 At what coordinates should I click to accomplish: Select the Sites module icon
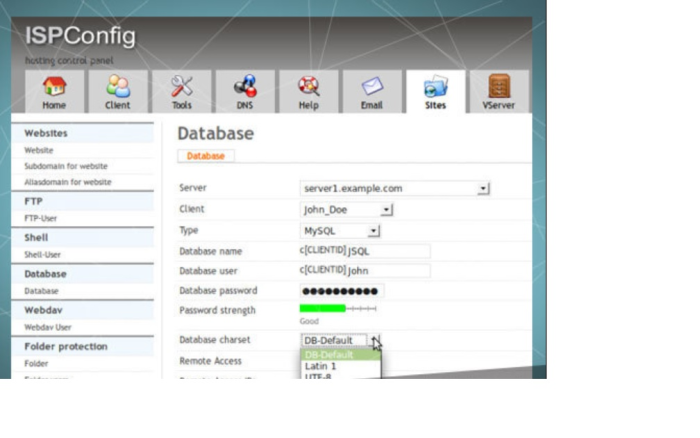[435, 89]
